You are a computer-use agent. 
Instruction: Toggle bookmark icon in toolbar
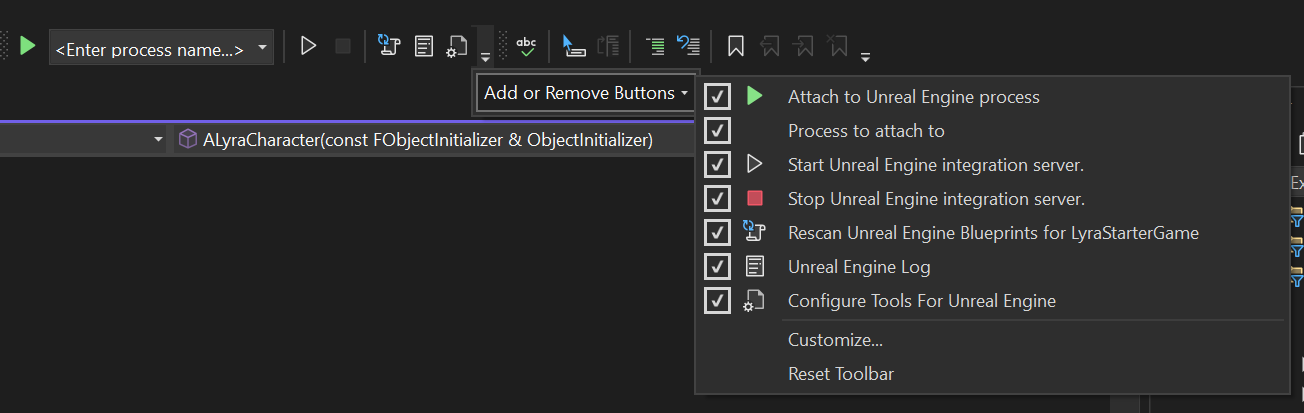735,46
